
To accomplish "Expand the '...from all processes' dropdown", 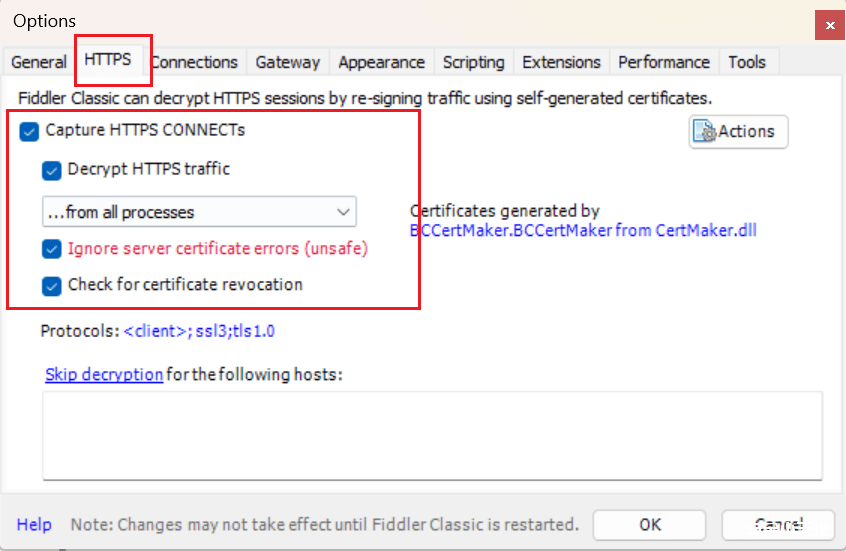I will [x=199, y=212].
